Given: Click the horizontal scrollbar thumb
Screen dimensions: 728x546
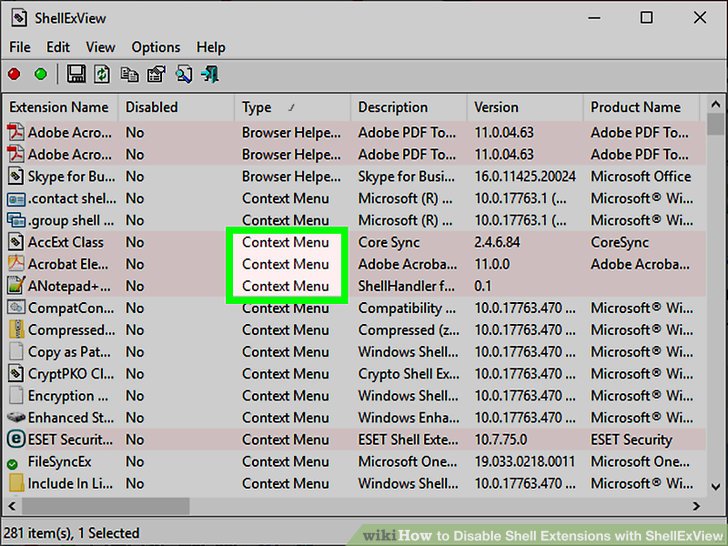Looking at the screenshot, I should tap(105, 506).
